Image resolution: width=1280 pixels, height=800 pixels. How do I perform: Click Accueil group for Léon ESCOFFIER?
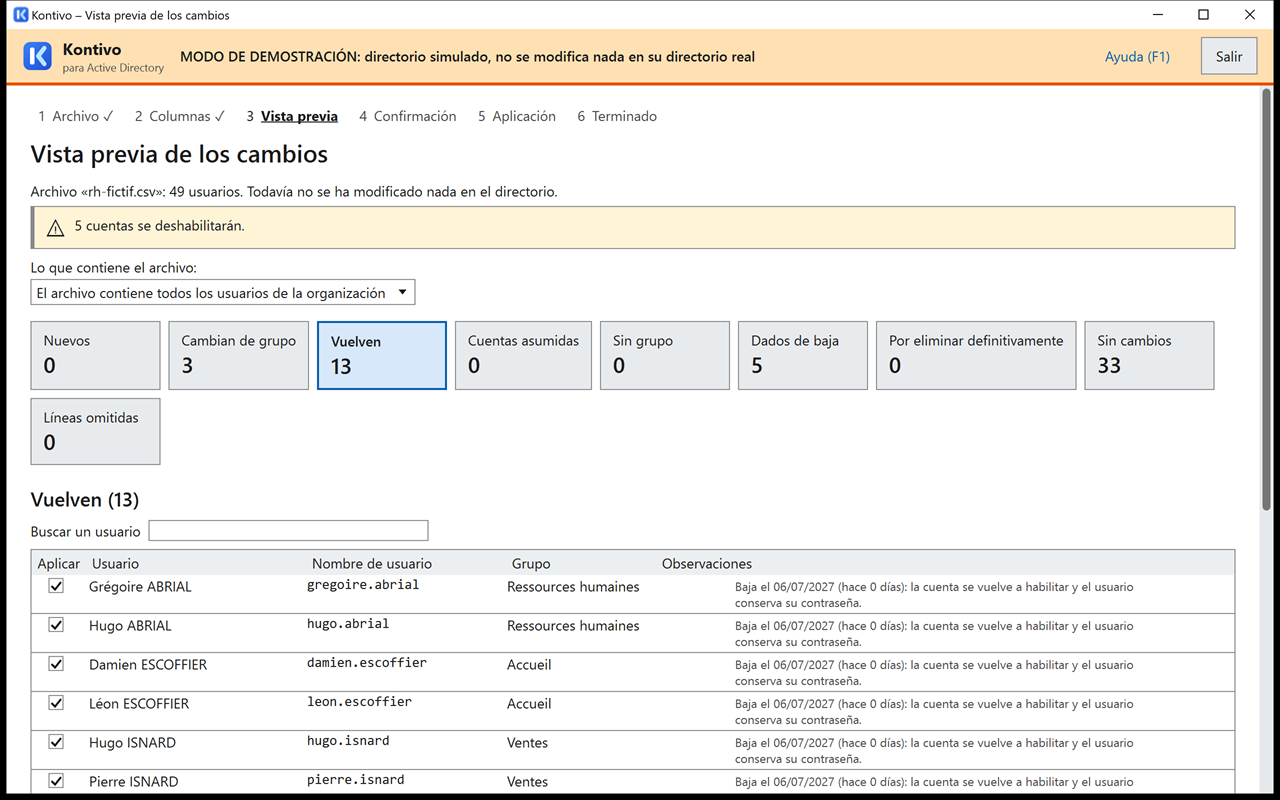[529, 703]
